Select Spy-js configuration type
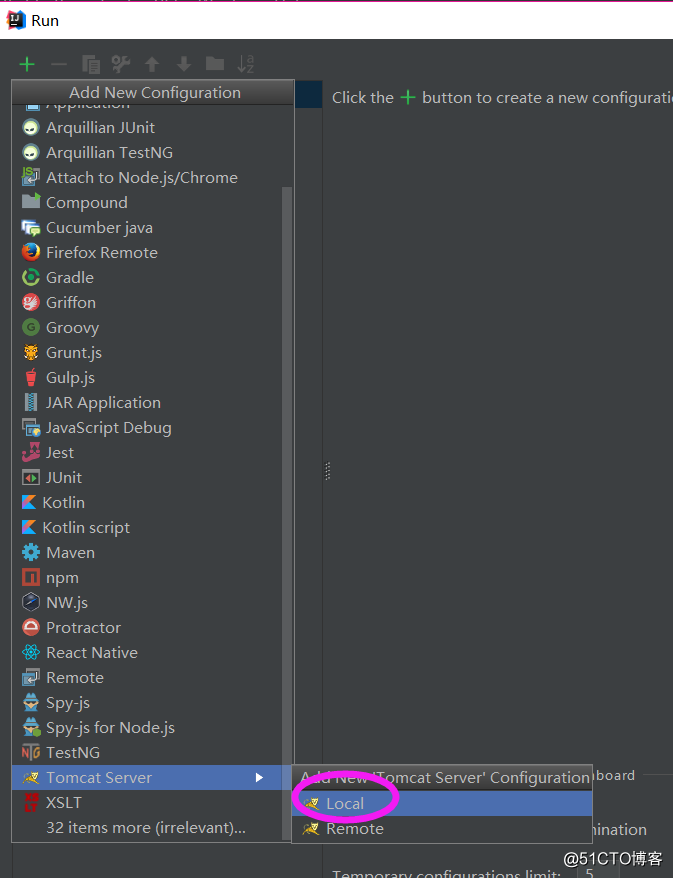 click(x=147, y=702)
